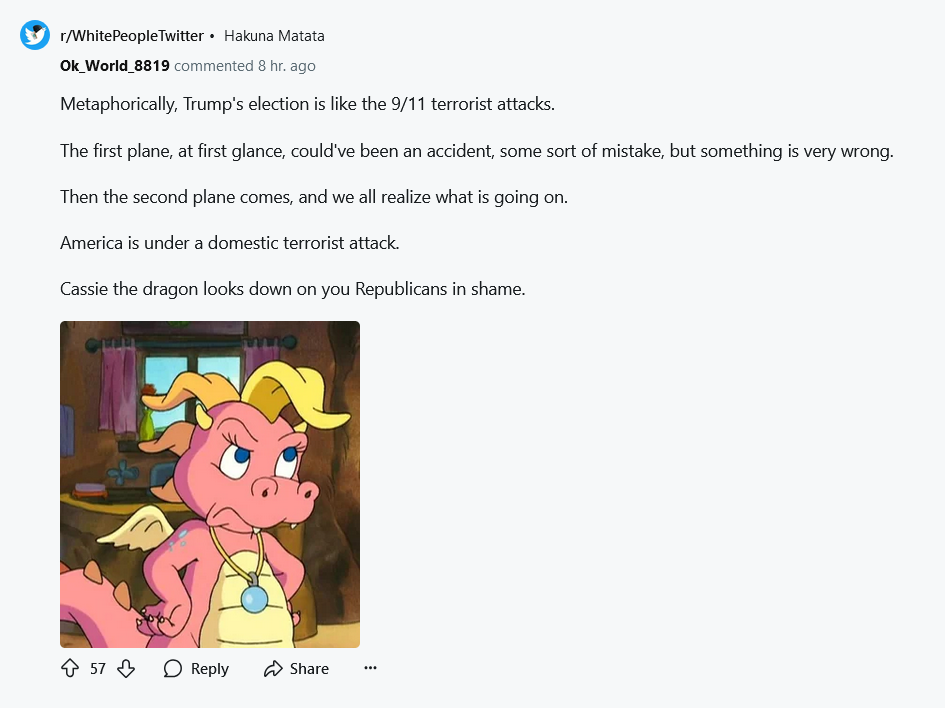This screenshot has height=708, width=945.
Task: Click the sentence beginning "The first plane"
Action: click(x=476, y=151)
